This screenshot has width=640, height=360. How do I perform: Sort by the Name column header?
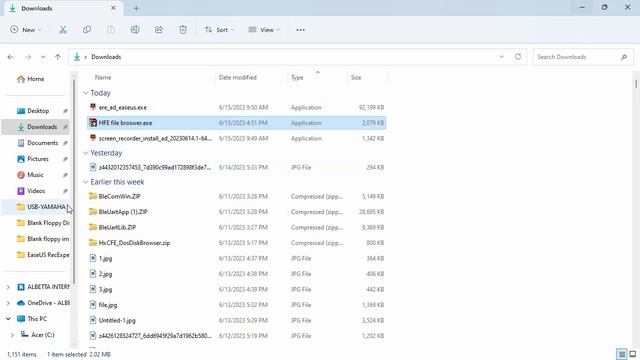click(x=103, y=77)
